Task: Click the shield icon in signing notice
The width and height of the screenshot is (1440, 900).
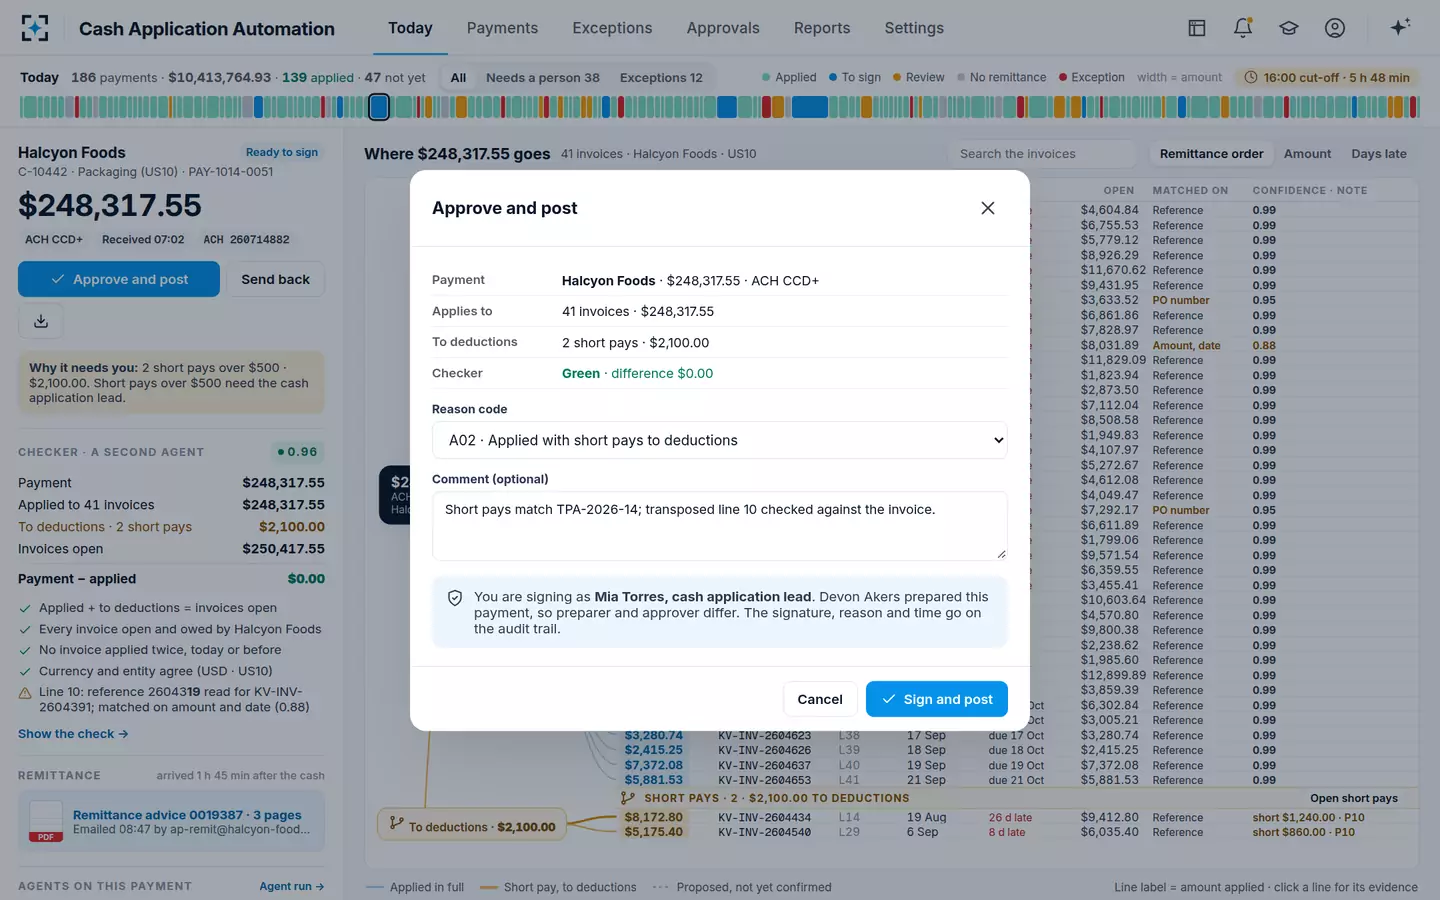Action: tap(455, 598)
